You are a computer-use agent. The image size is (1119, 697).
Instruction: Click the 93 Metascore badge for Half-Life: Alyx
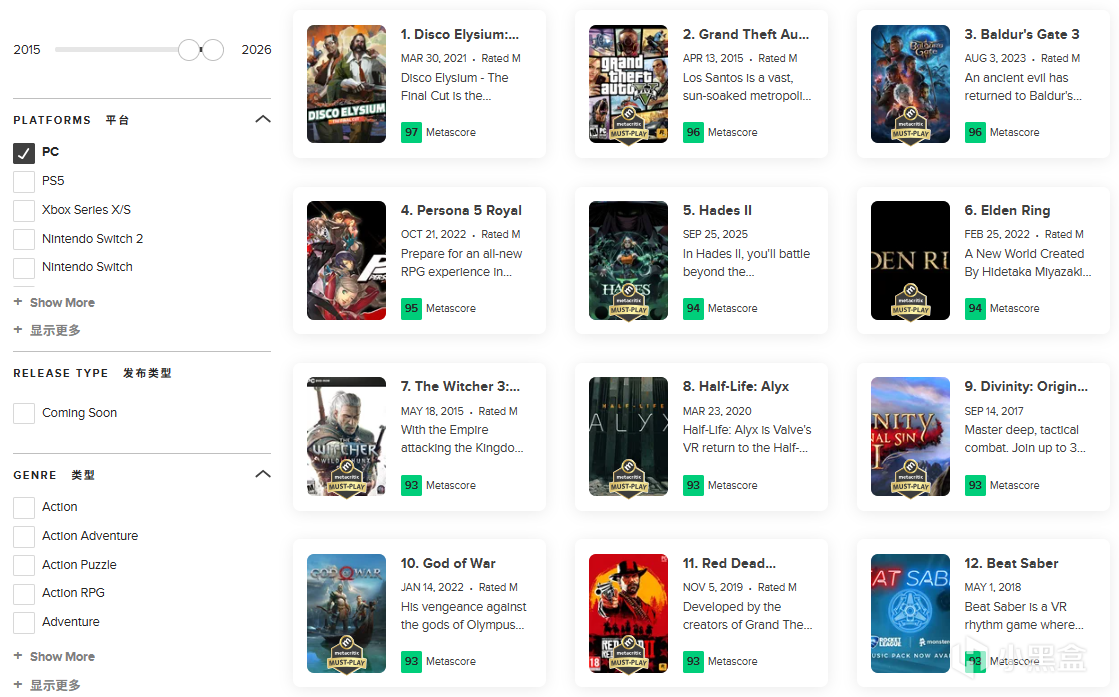[693, 485]
